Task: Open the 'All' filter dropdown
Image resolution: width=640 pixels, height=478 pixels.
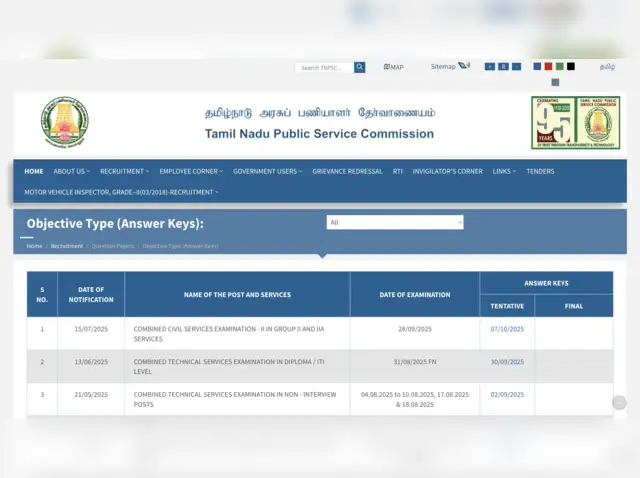Action: coord(395,222)
